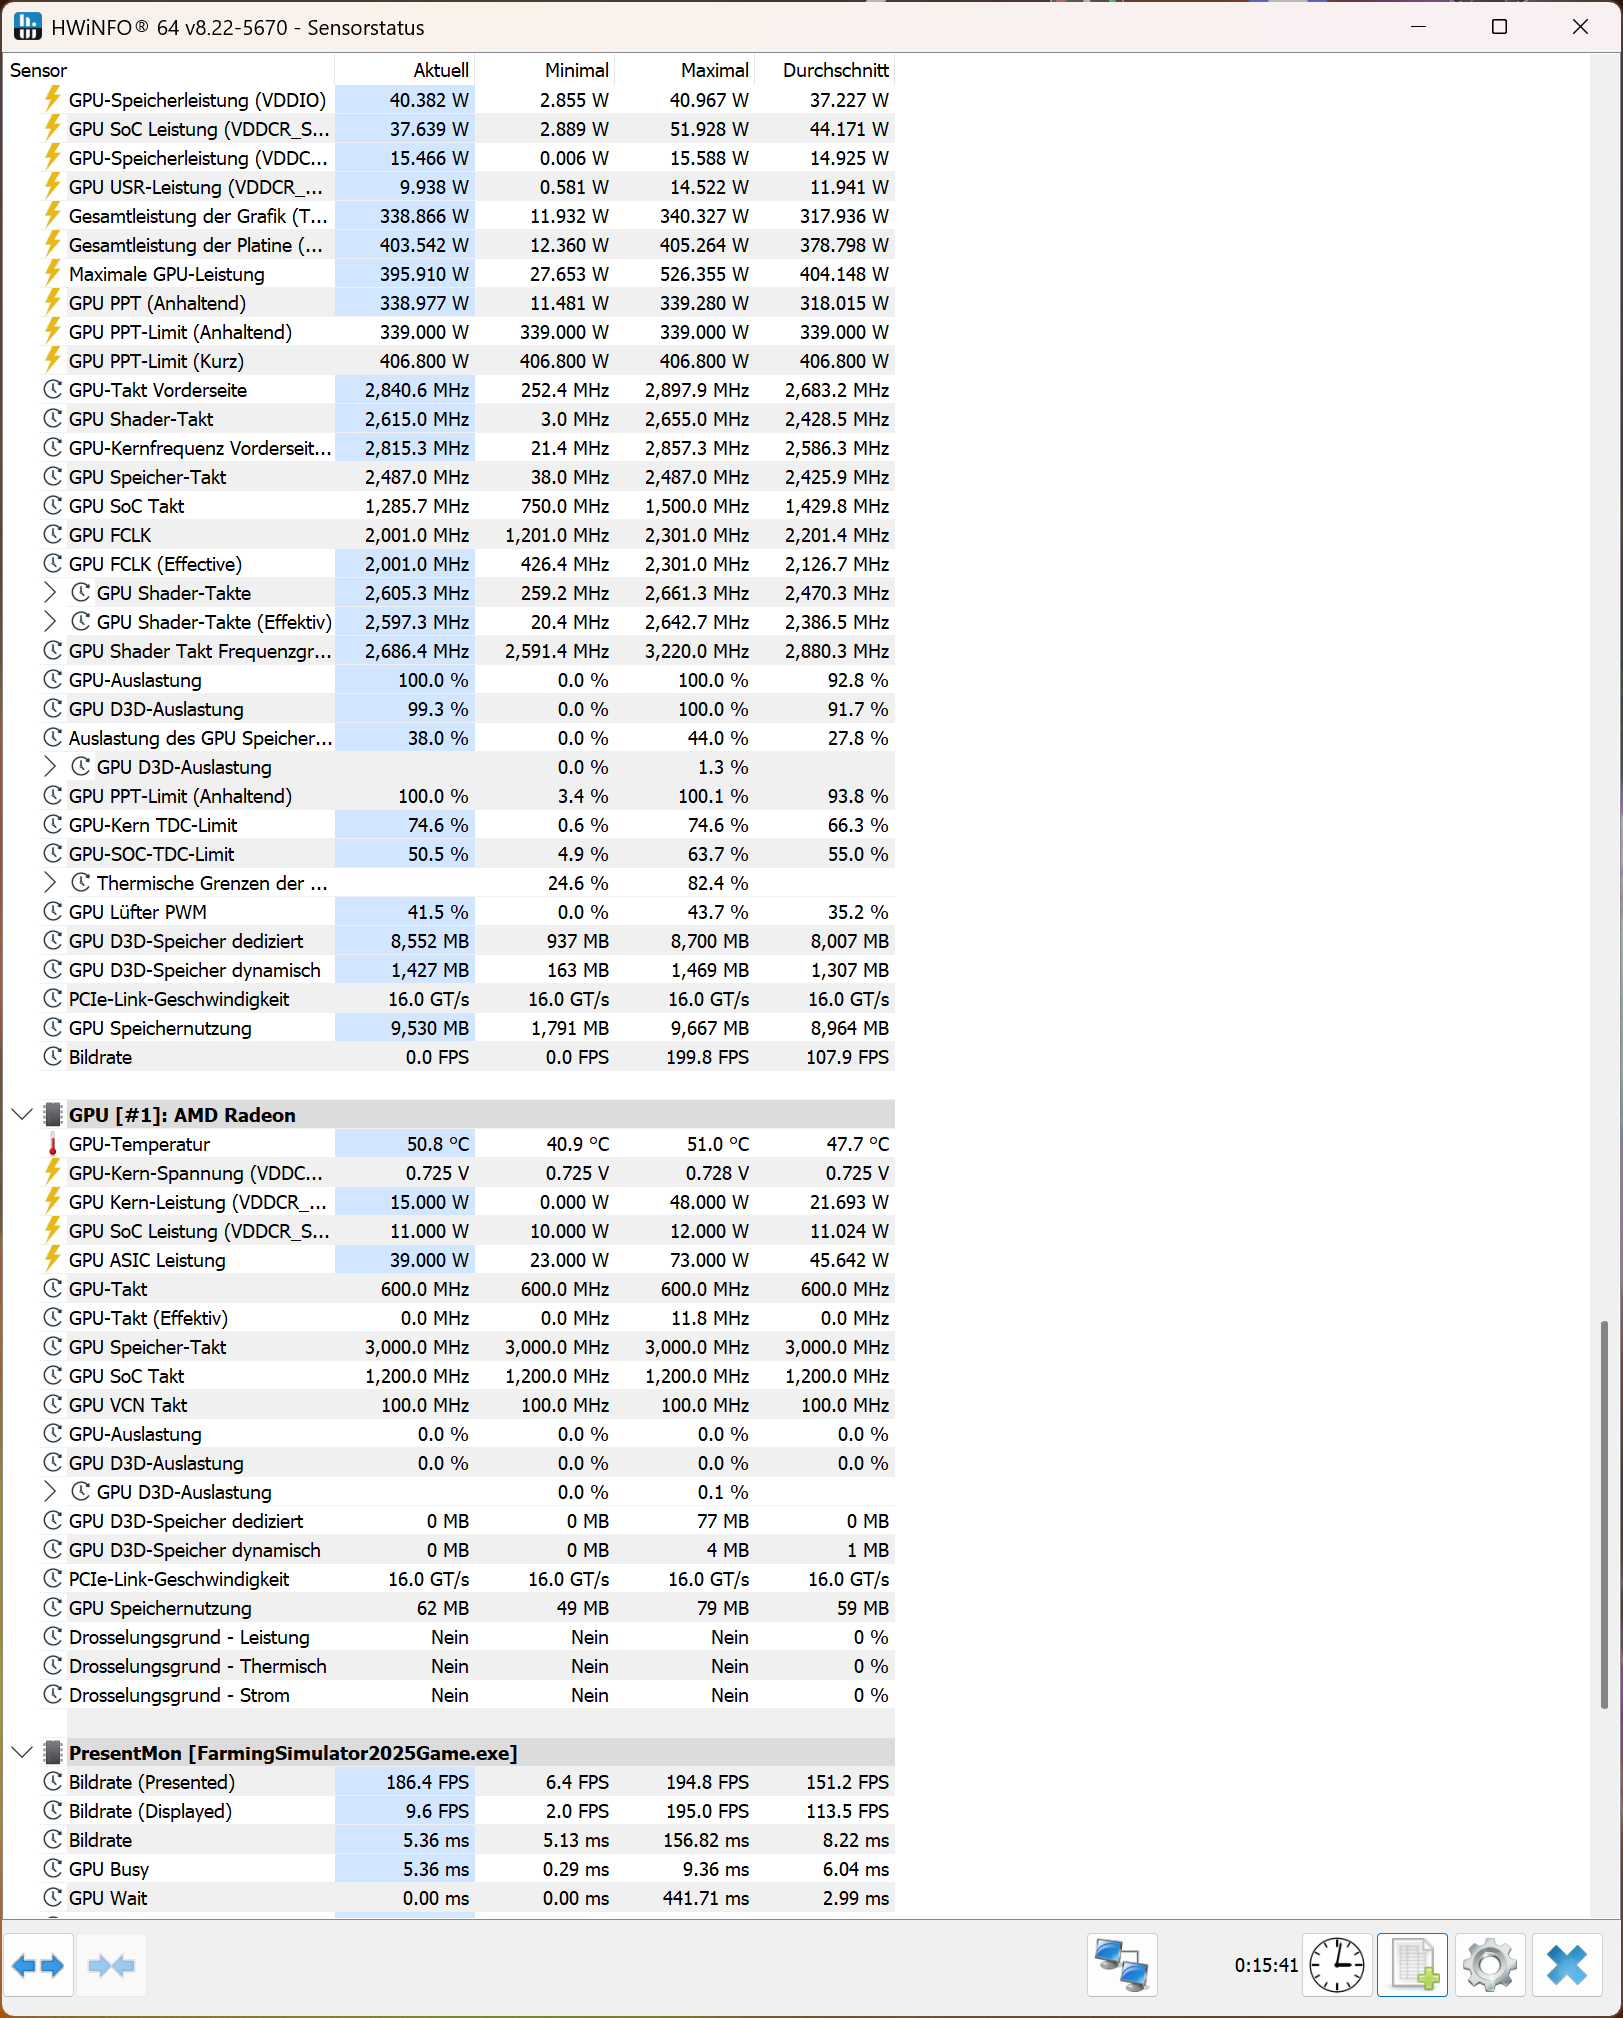Click clock icon of GPU Busy
This screenshot has width=1623, height=2018.
click(x=53, y=1869)
